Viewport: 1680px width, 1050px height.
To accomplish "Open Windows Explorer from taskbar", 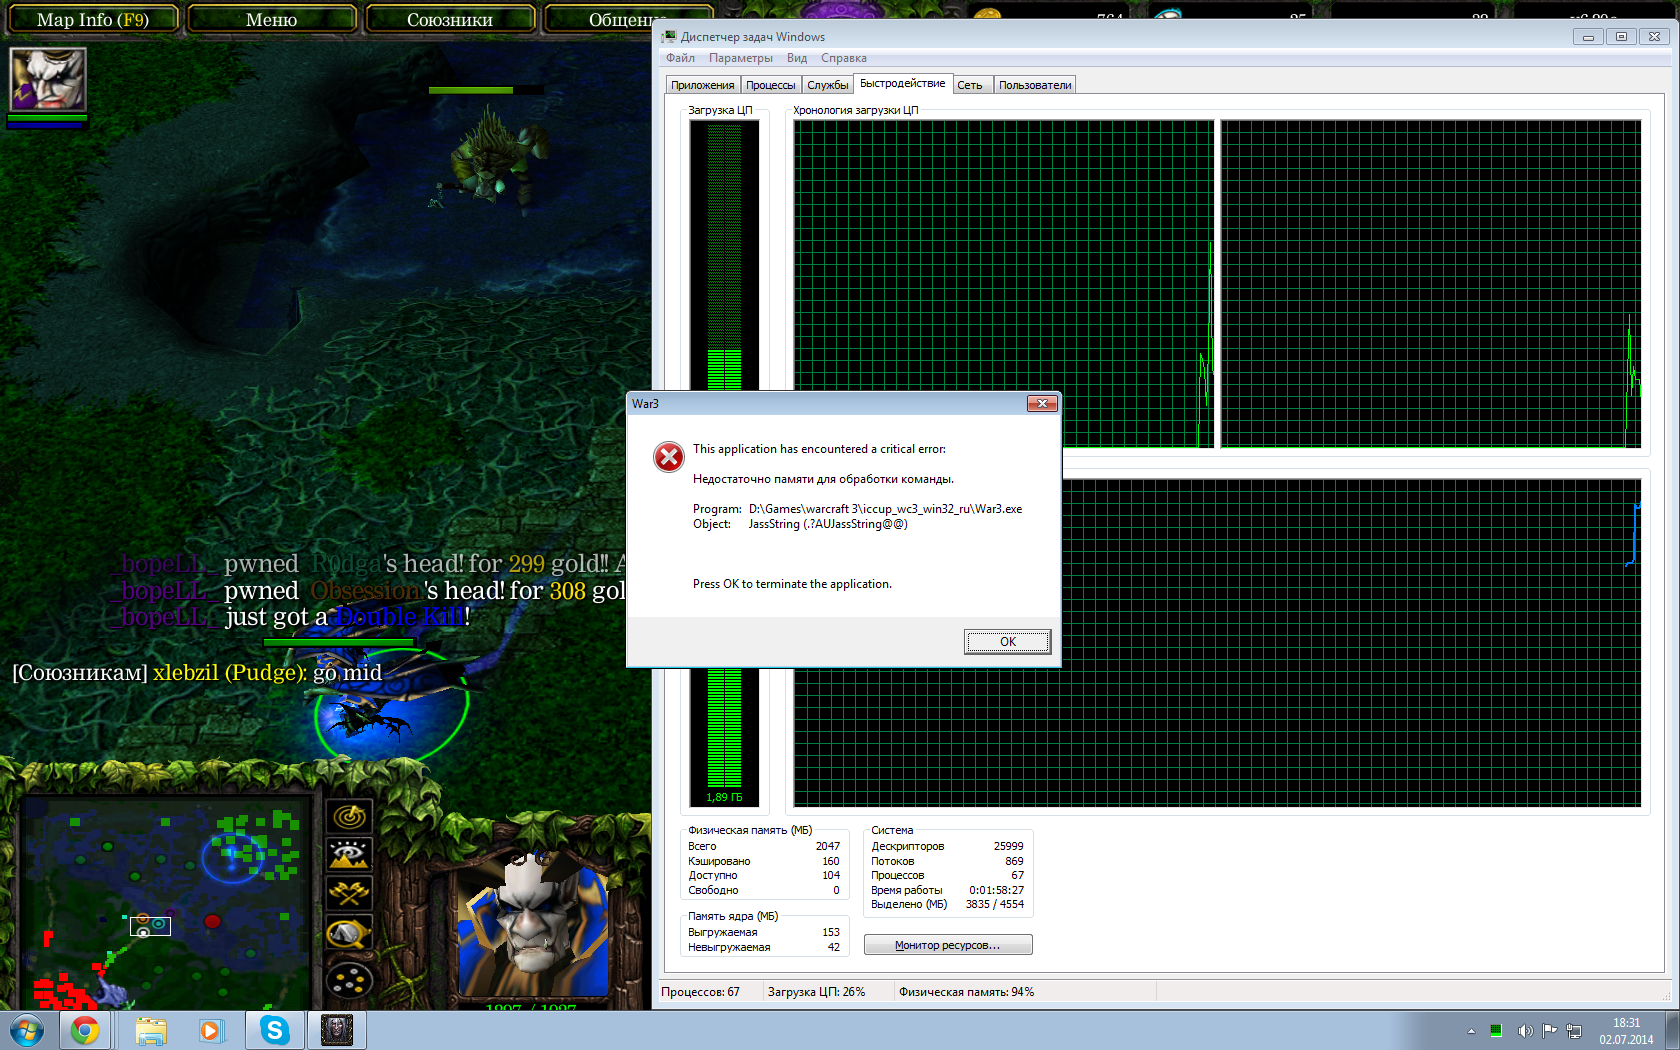I will point(151,1030).
